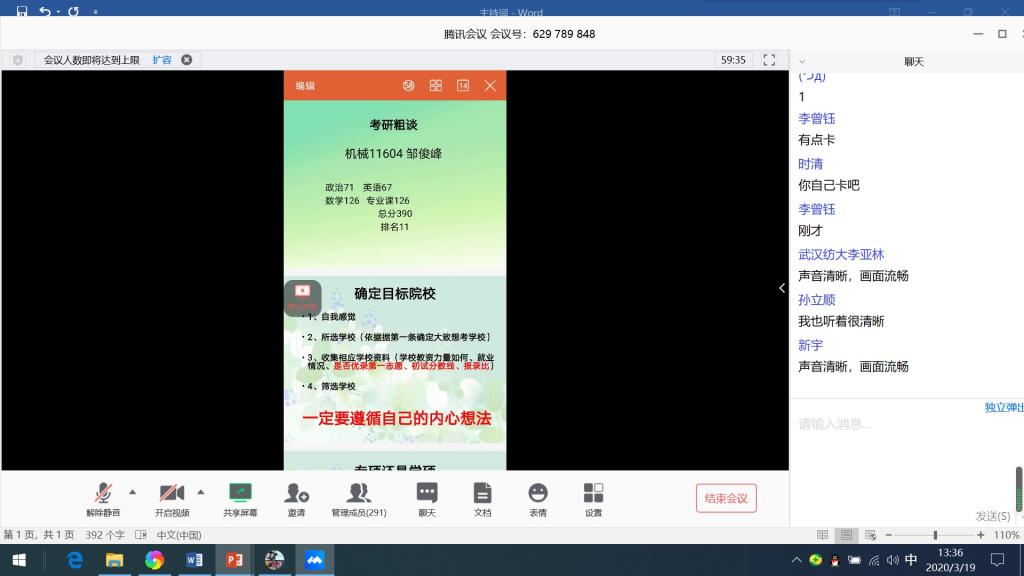Screen dimensions: 1024x576
Task: Toggle the grid layout icon on the orange bar
Action: tap(435, 86)
